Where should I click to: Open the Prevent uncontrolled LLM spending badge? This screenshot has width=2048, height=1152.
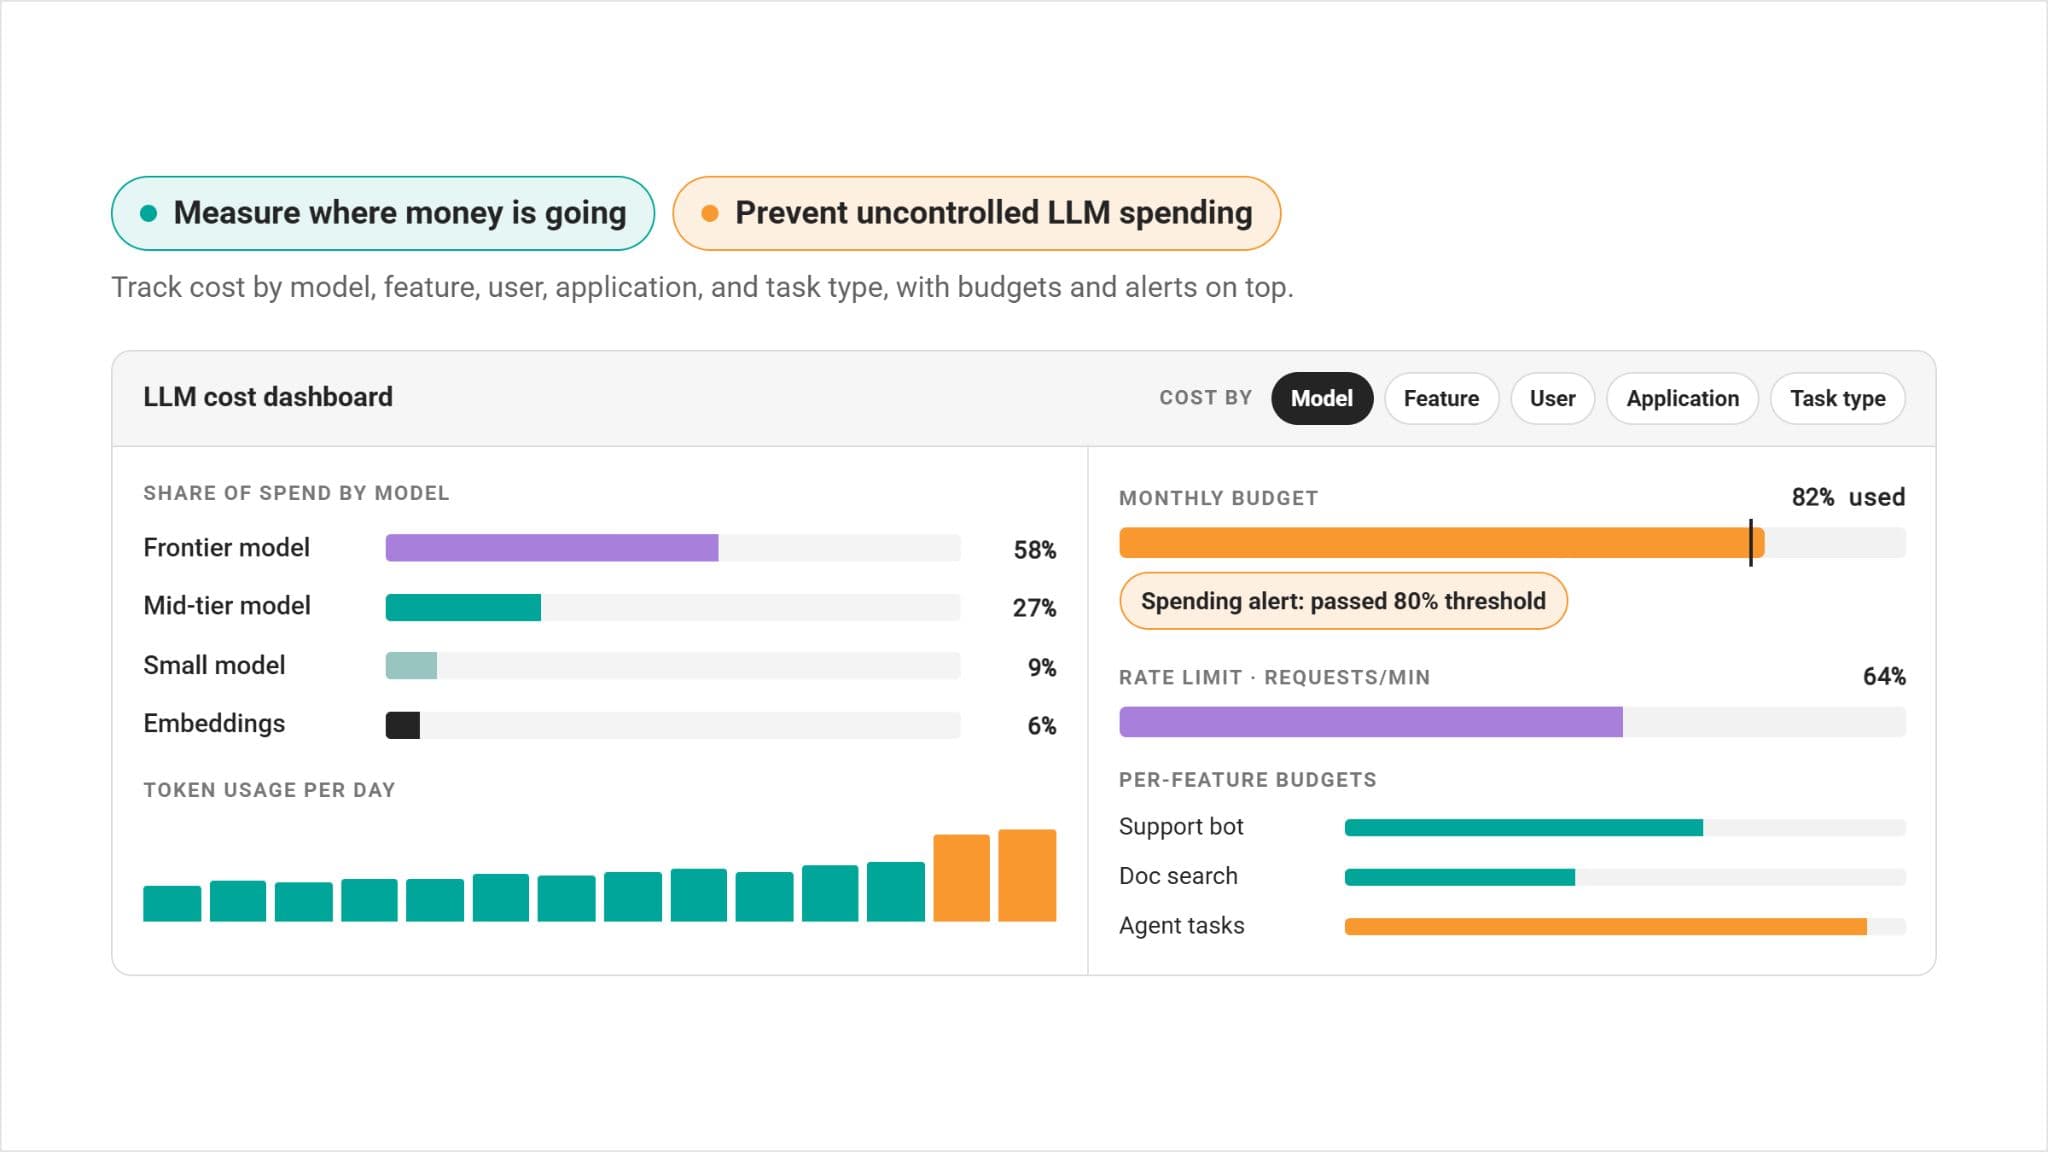(x=976, y=213)
